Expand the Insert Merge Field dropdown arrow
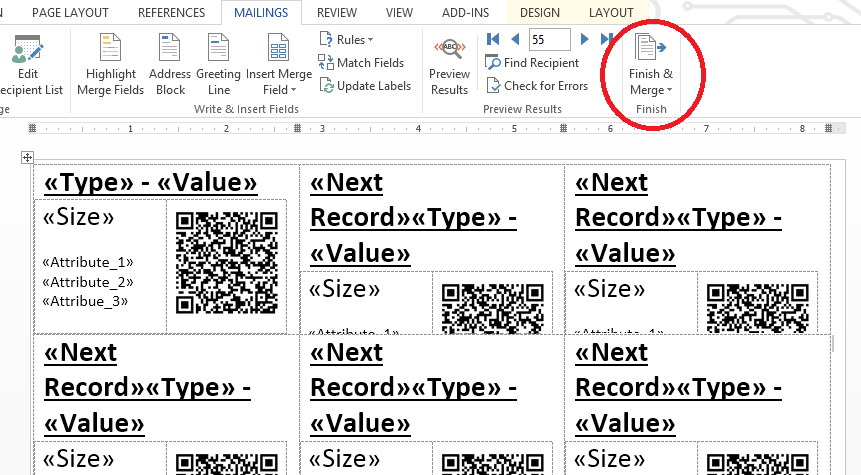The height and width of the screenshot is (475, 861). pos(293,90)
